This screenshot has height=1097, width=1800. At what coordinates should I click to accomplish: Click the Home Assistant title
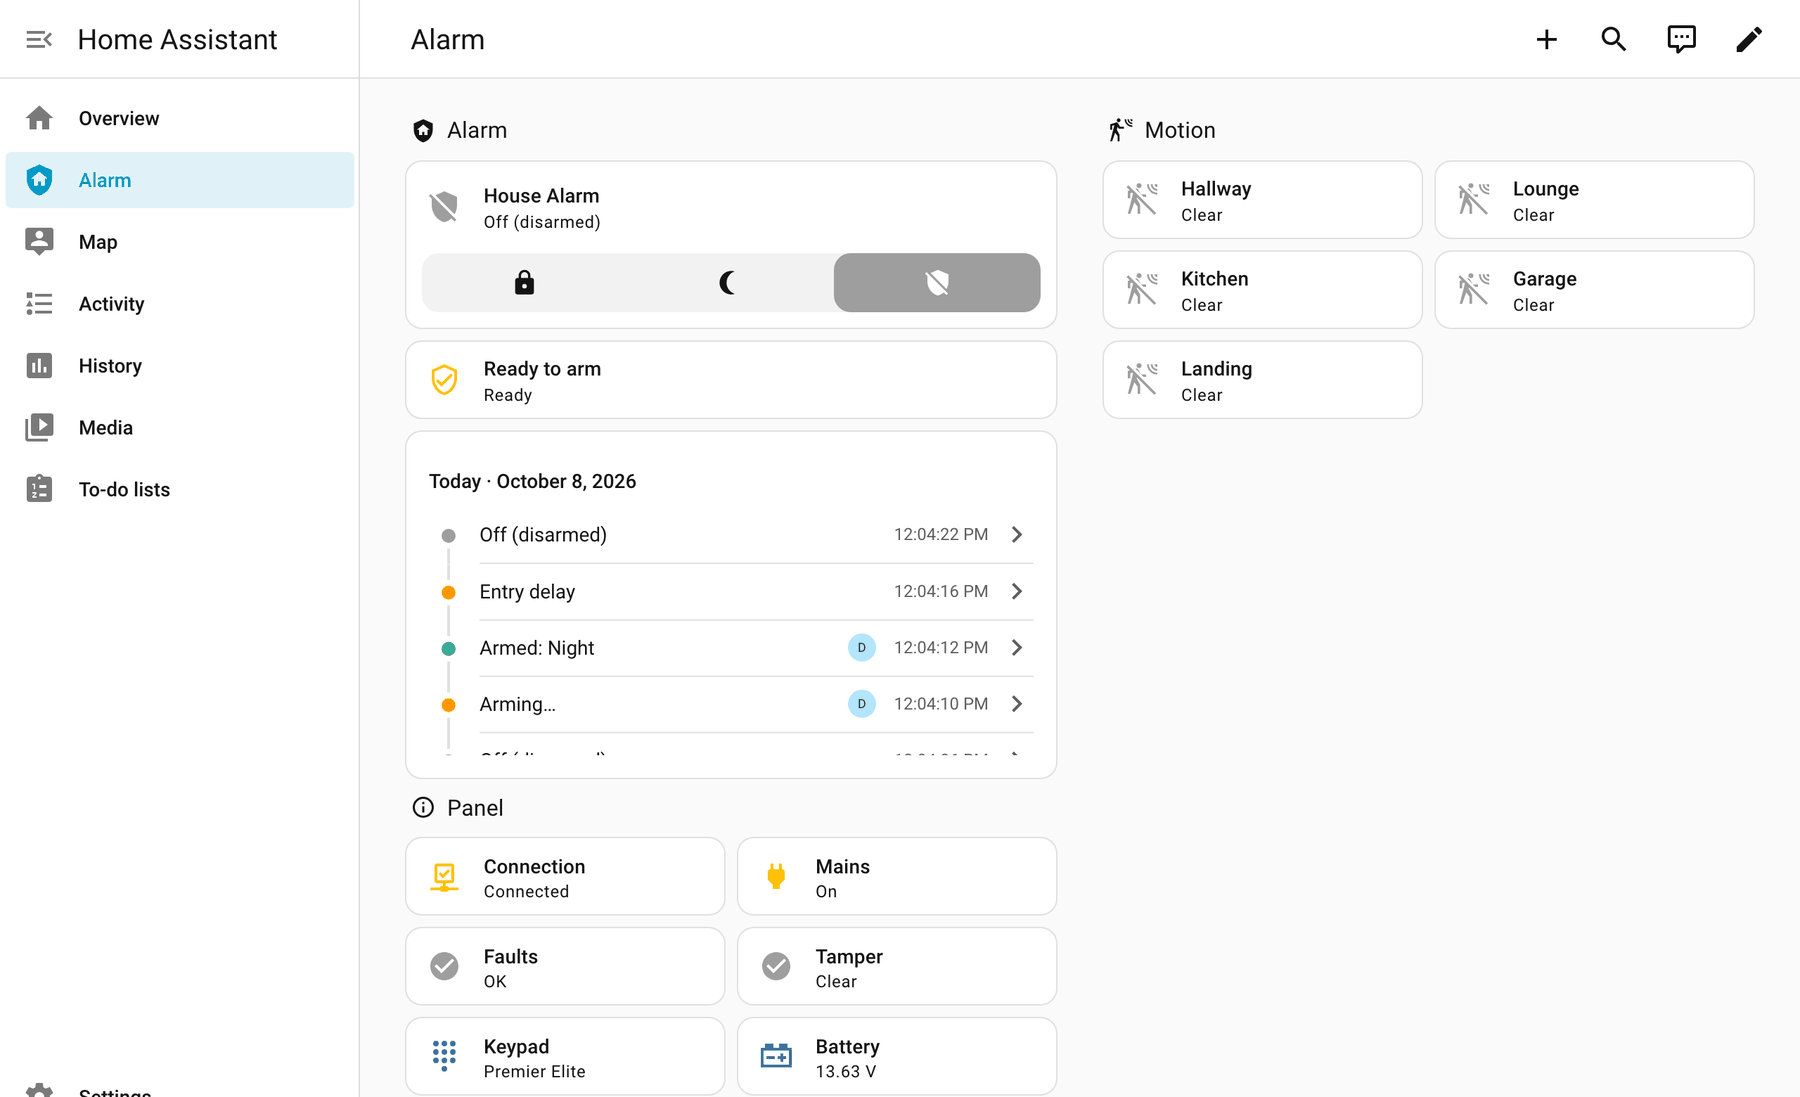click(177, 39)
